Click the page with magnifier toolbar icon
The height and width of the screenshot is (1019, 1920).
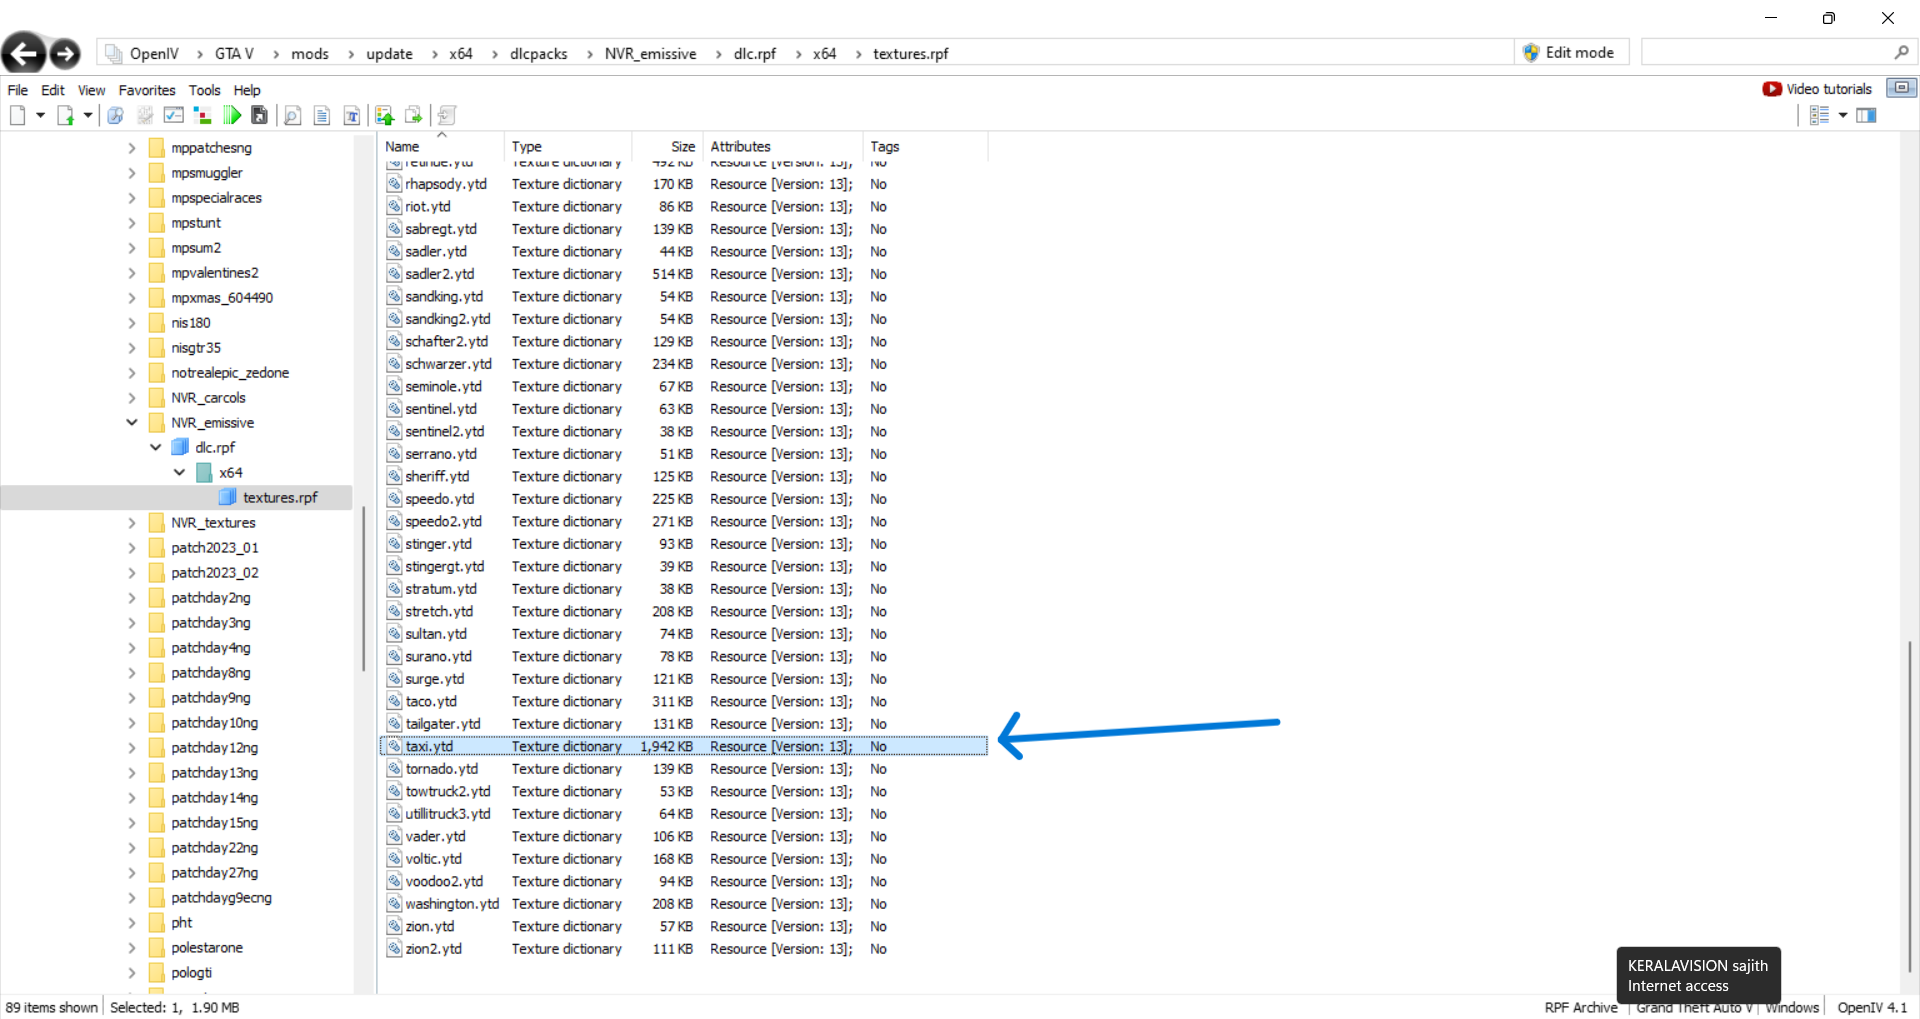(292, 116)
